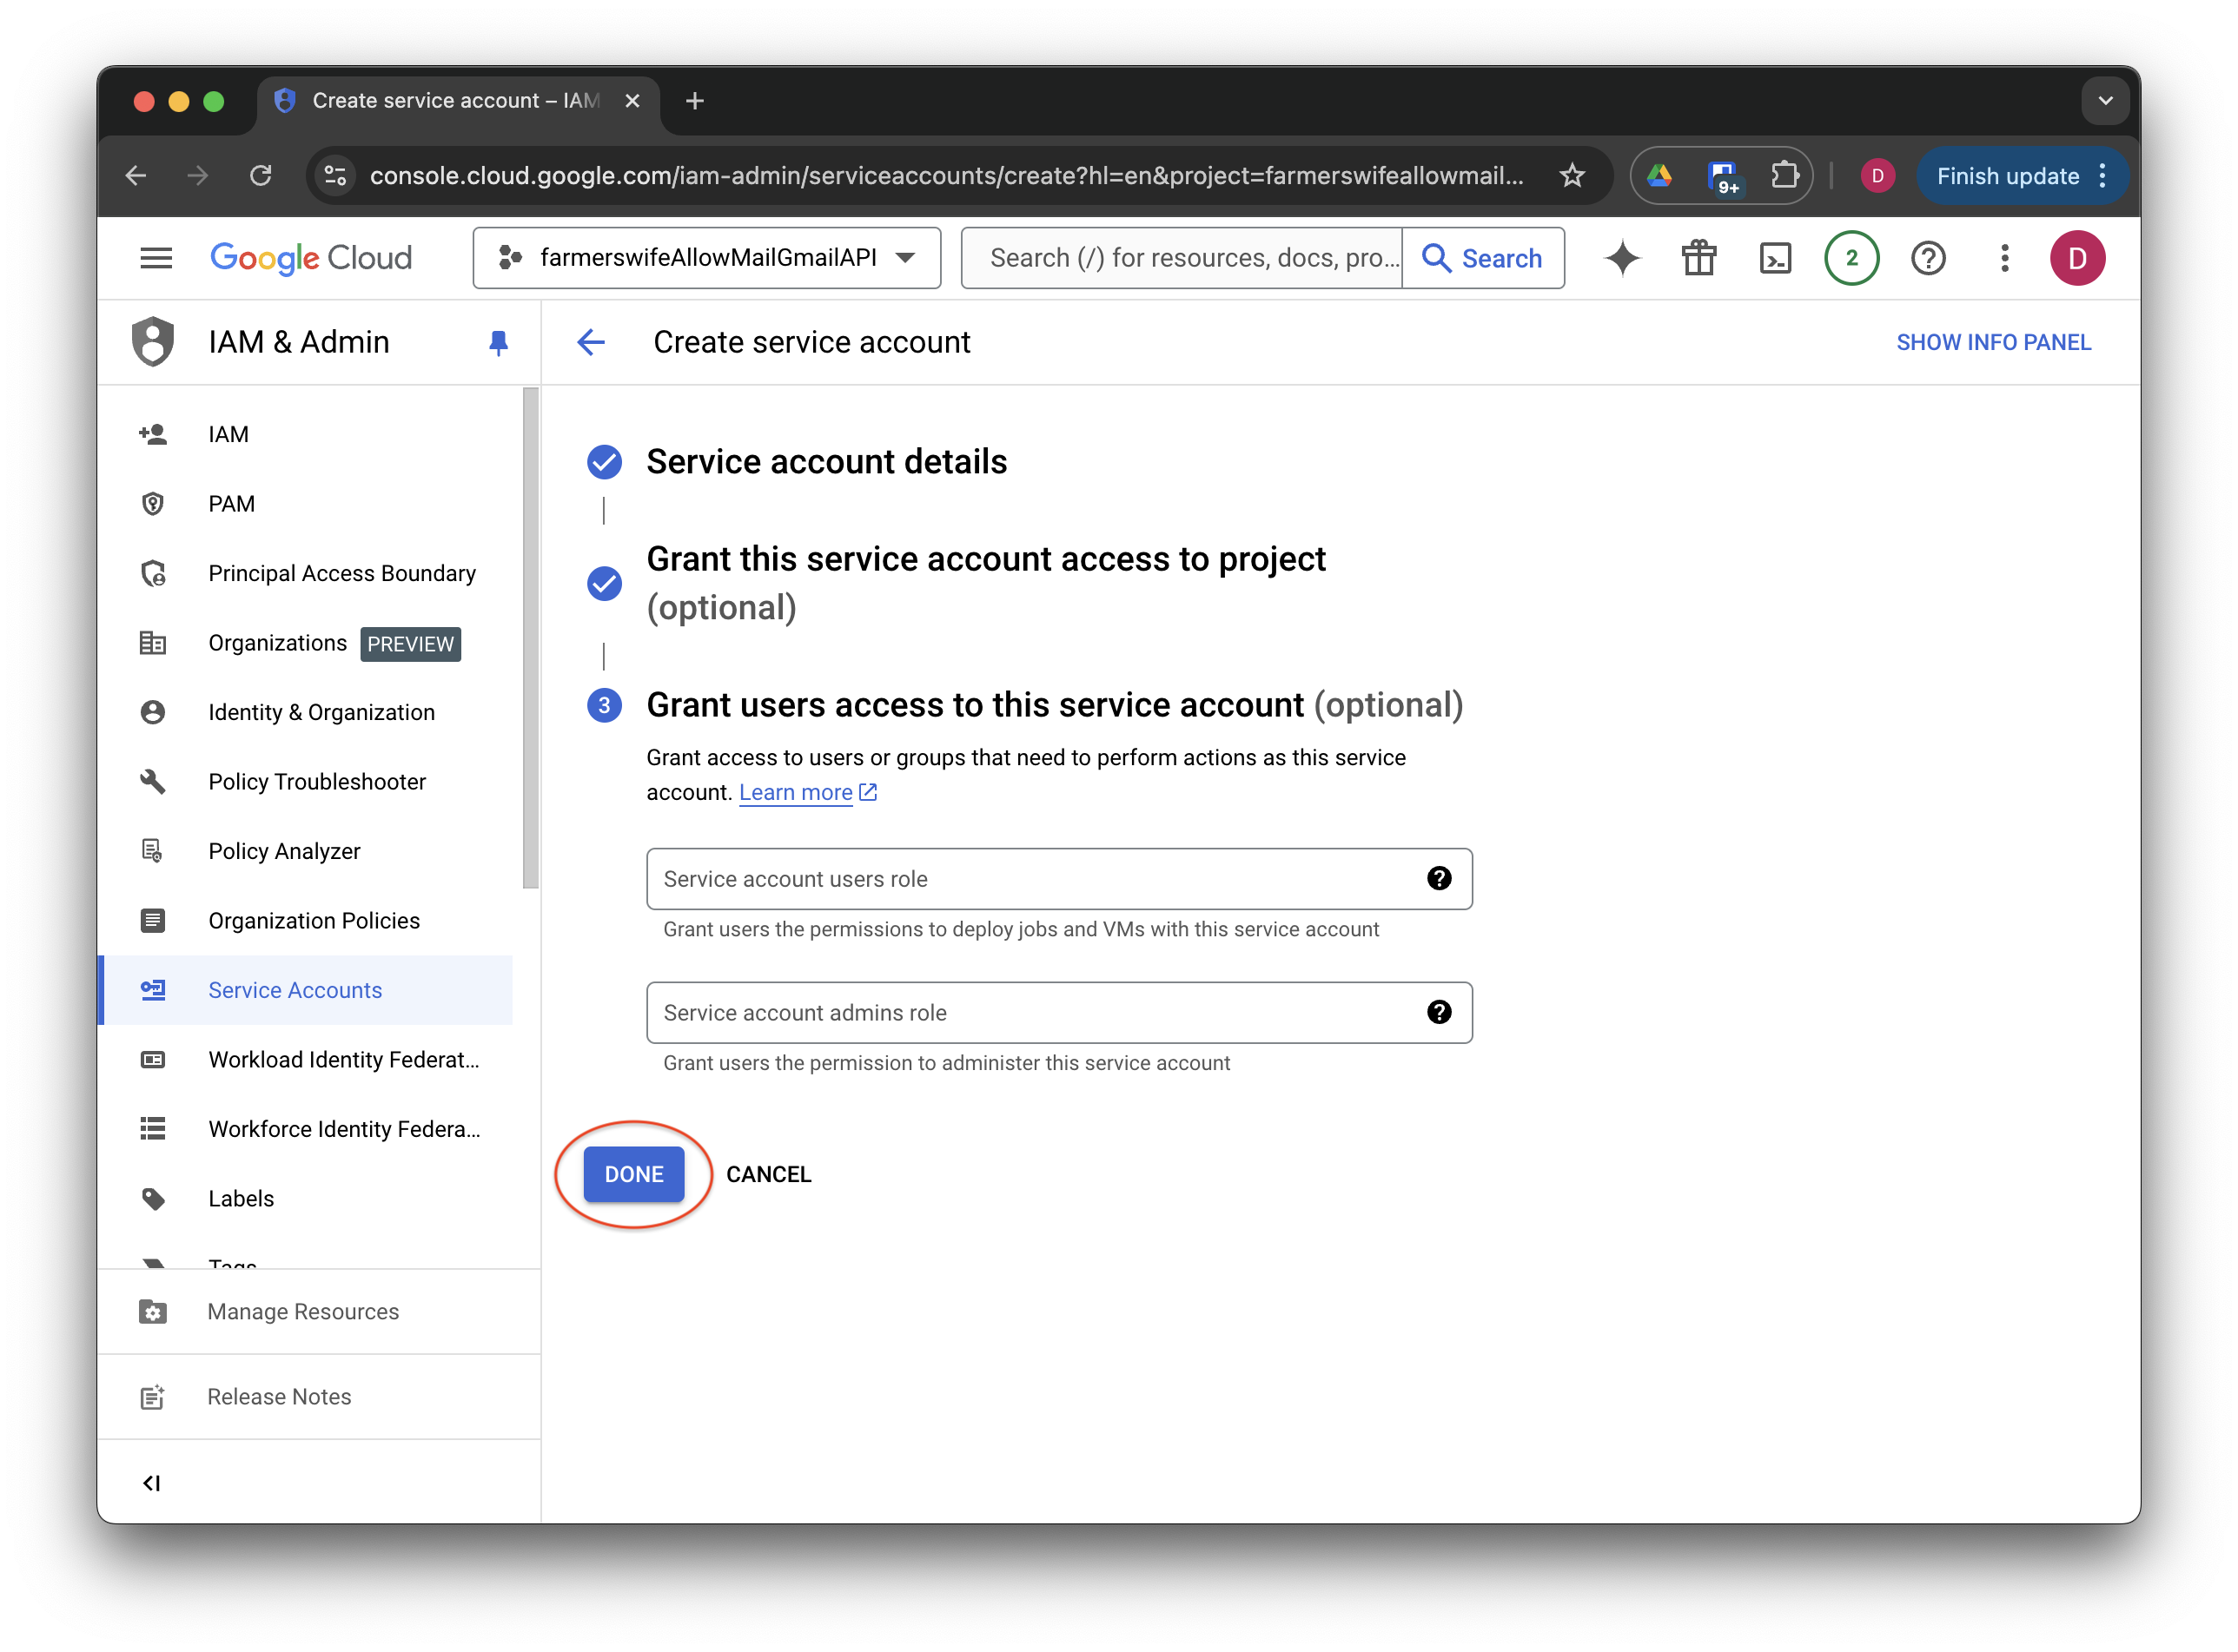
Task: Click help icon in admins role field
Action: 1438,1012
